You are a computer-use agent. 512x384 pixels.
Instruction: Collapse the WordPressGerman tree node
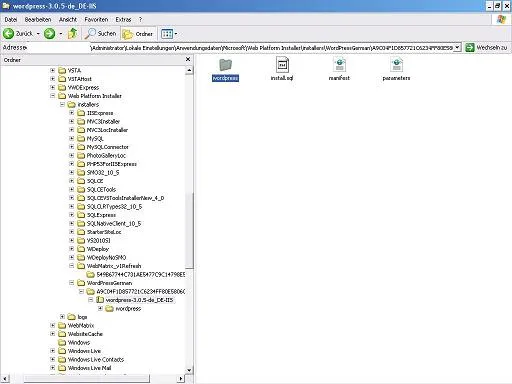(72, 283)
